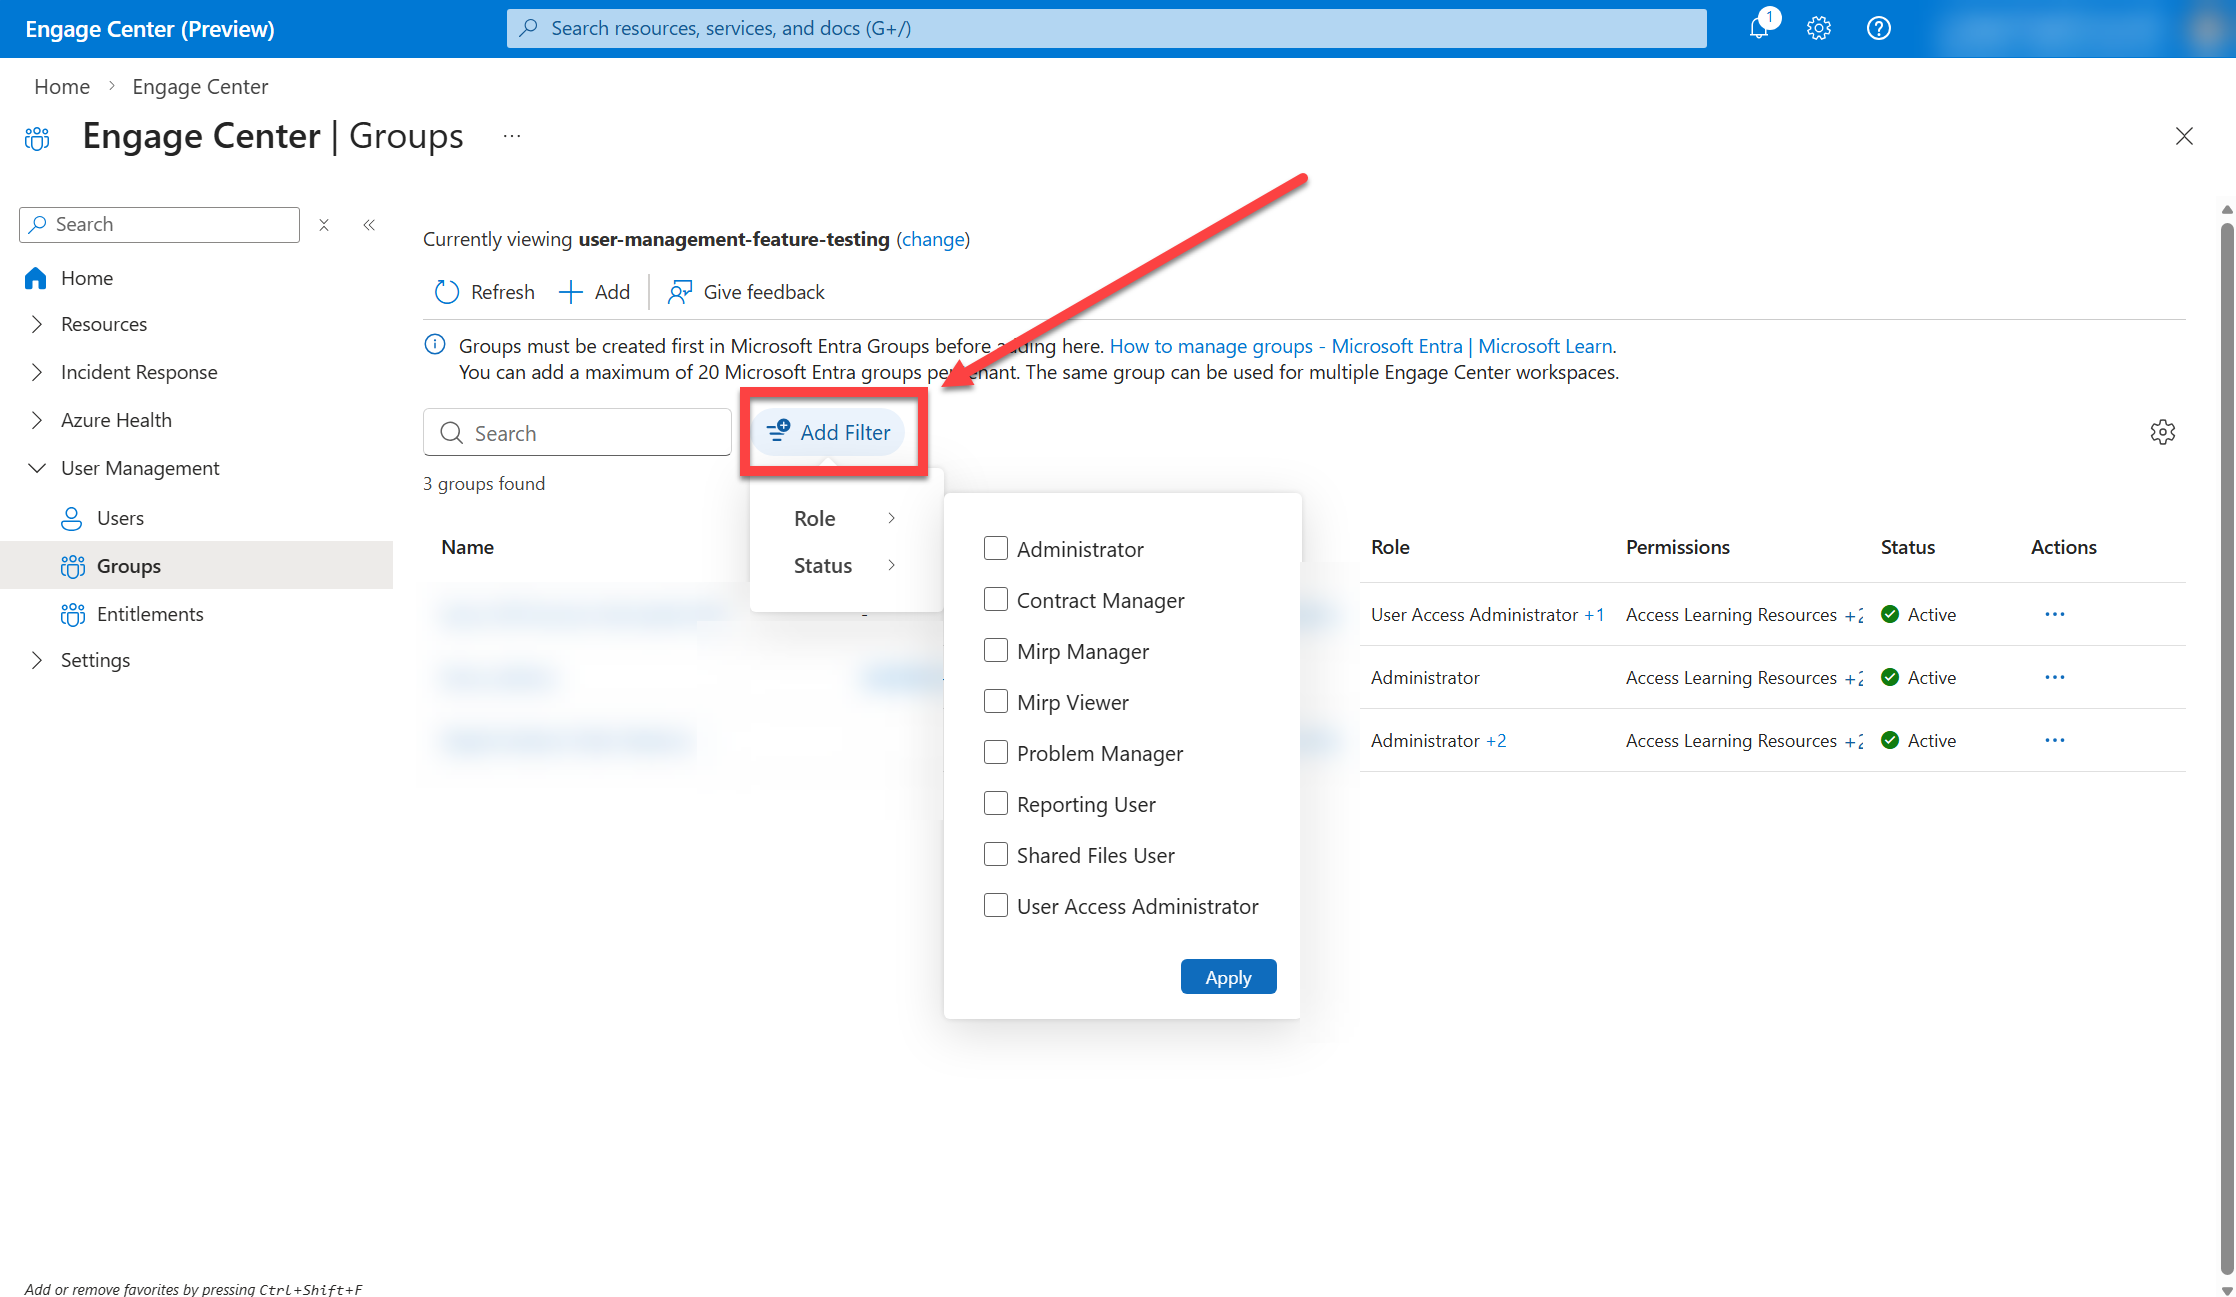The height and width of the screenshot is (1297, 2236).
Task: Click the Entitlements icon in sidebar
Action: pos(72,614)
